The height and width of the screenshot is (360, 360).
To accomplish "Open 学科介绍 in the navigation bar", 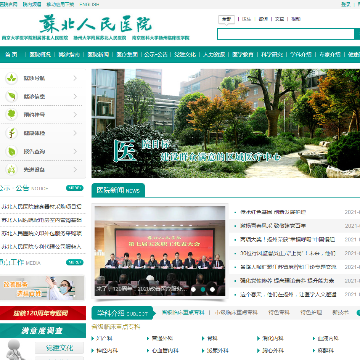I will coord(301,55).
